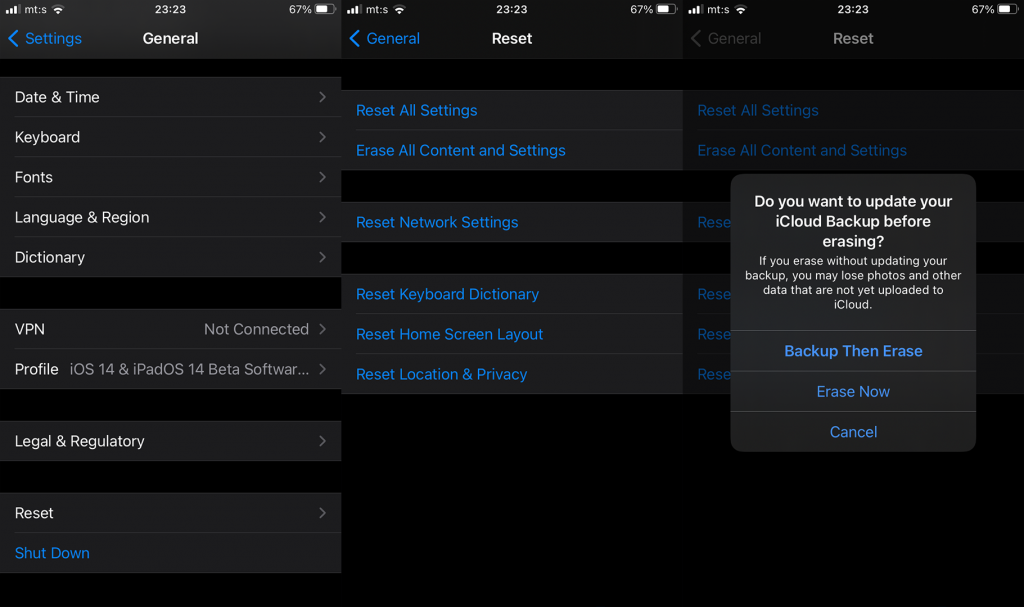Tap Reset Keyboard Dictionary
This screenshot has height=607, width=1024.
(x=447, y=294)
